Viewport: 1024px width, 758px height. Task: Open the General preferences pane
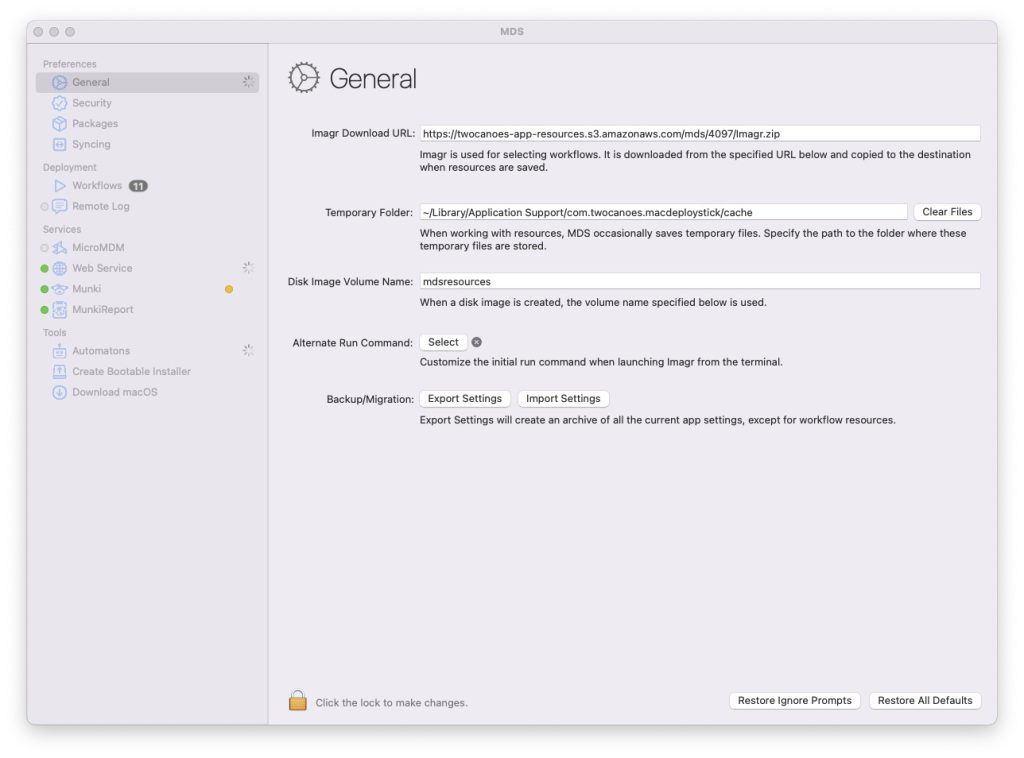tap(148, 82)
